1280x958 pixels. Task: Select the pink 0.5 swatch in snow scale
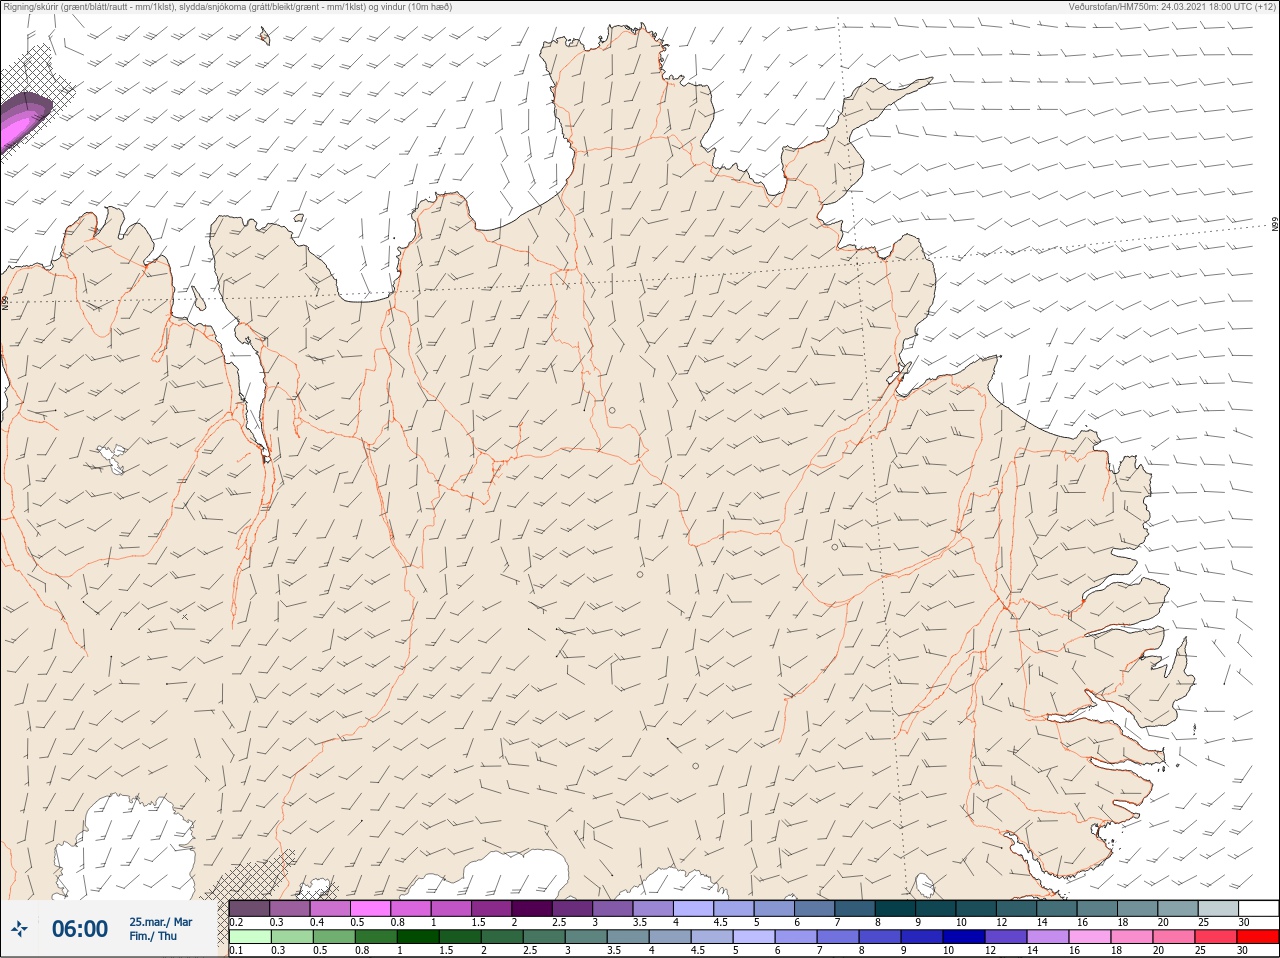[x=370, y=908]
